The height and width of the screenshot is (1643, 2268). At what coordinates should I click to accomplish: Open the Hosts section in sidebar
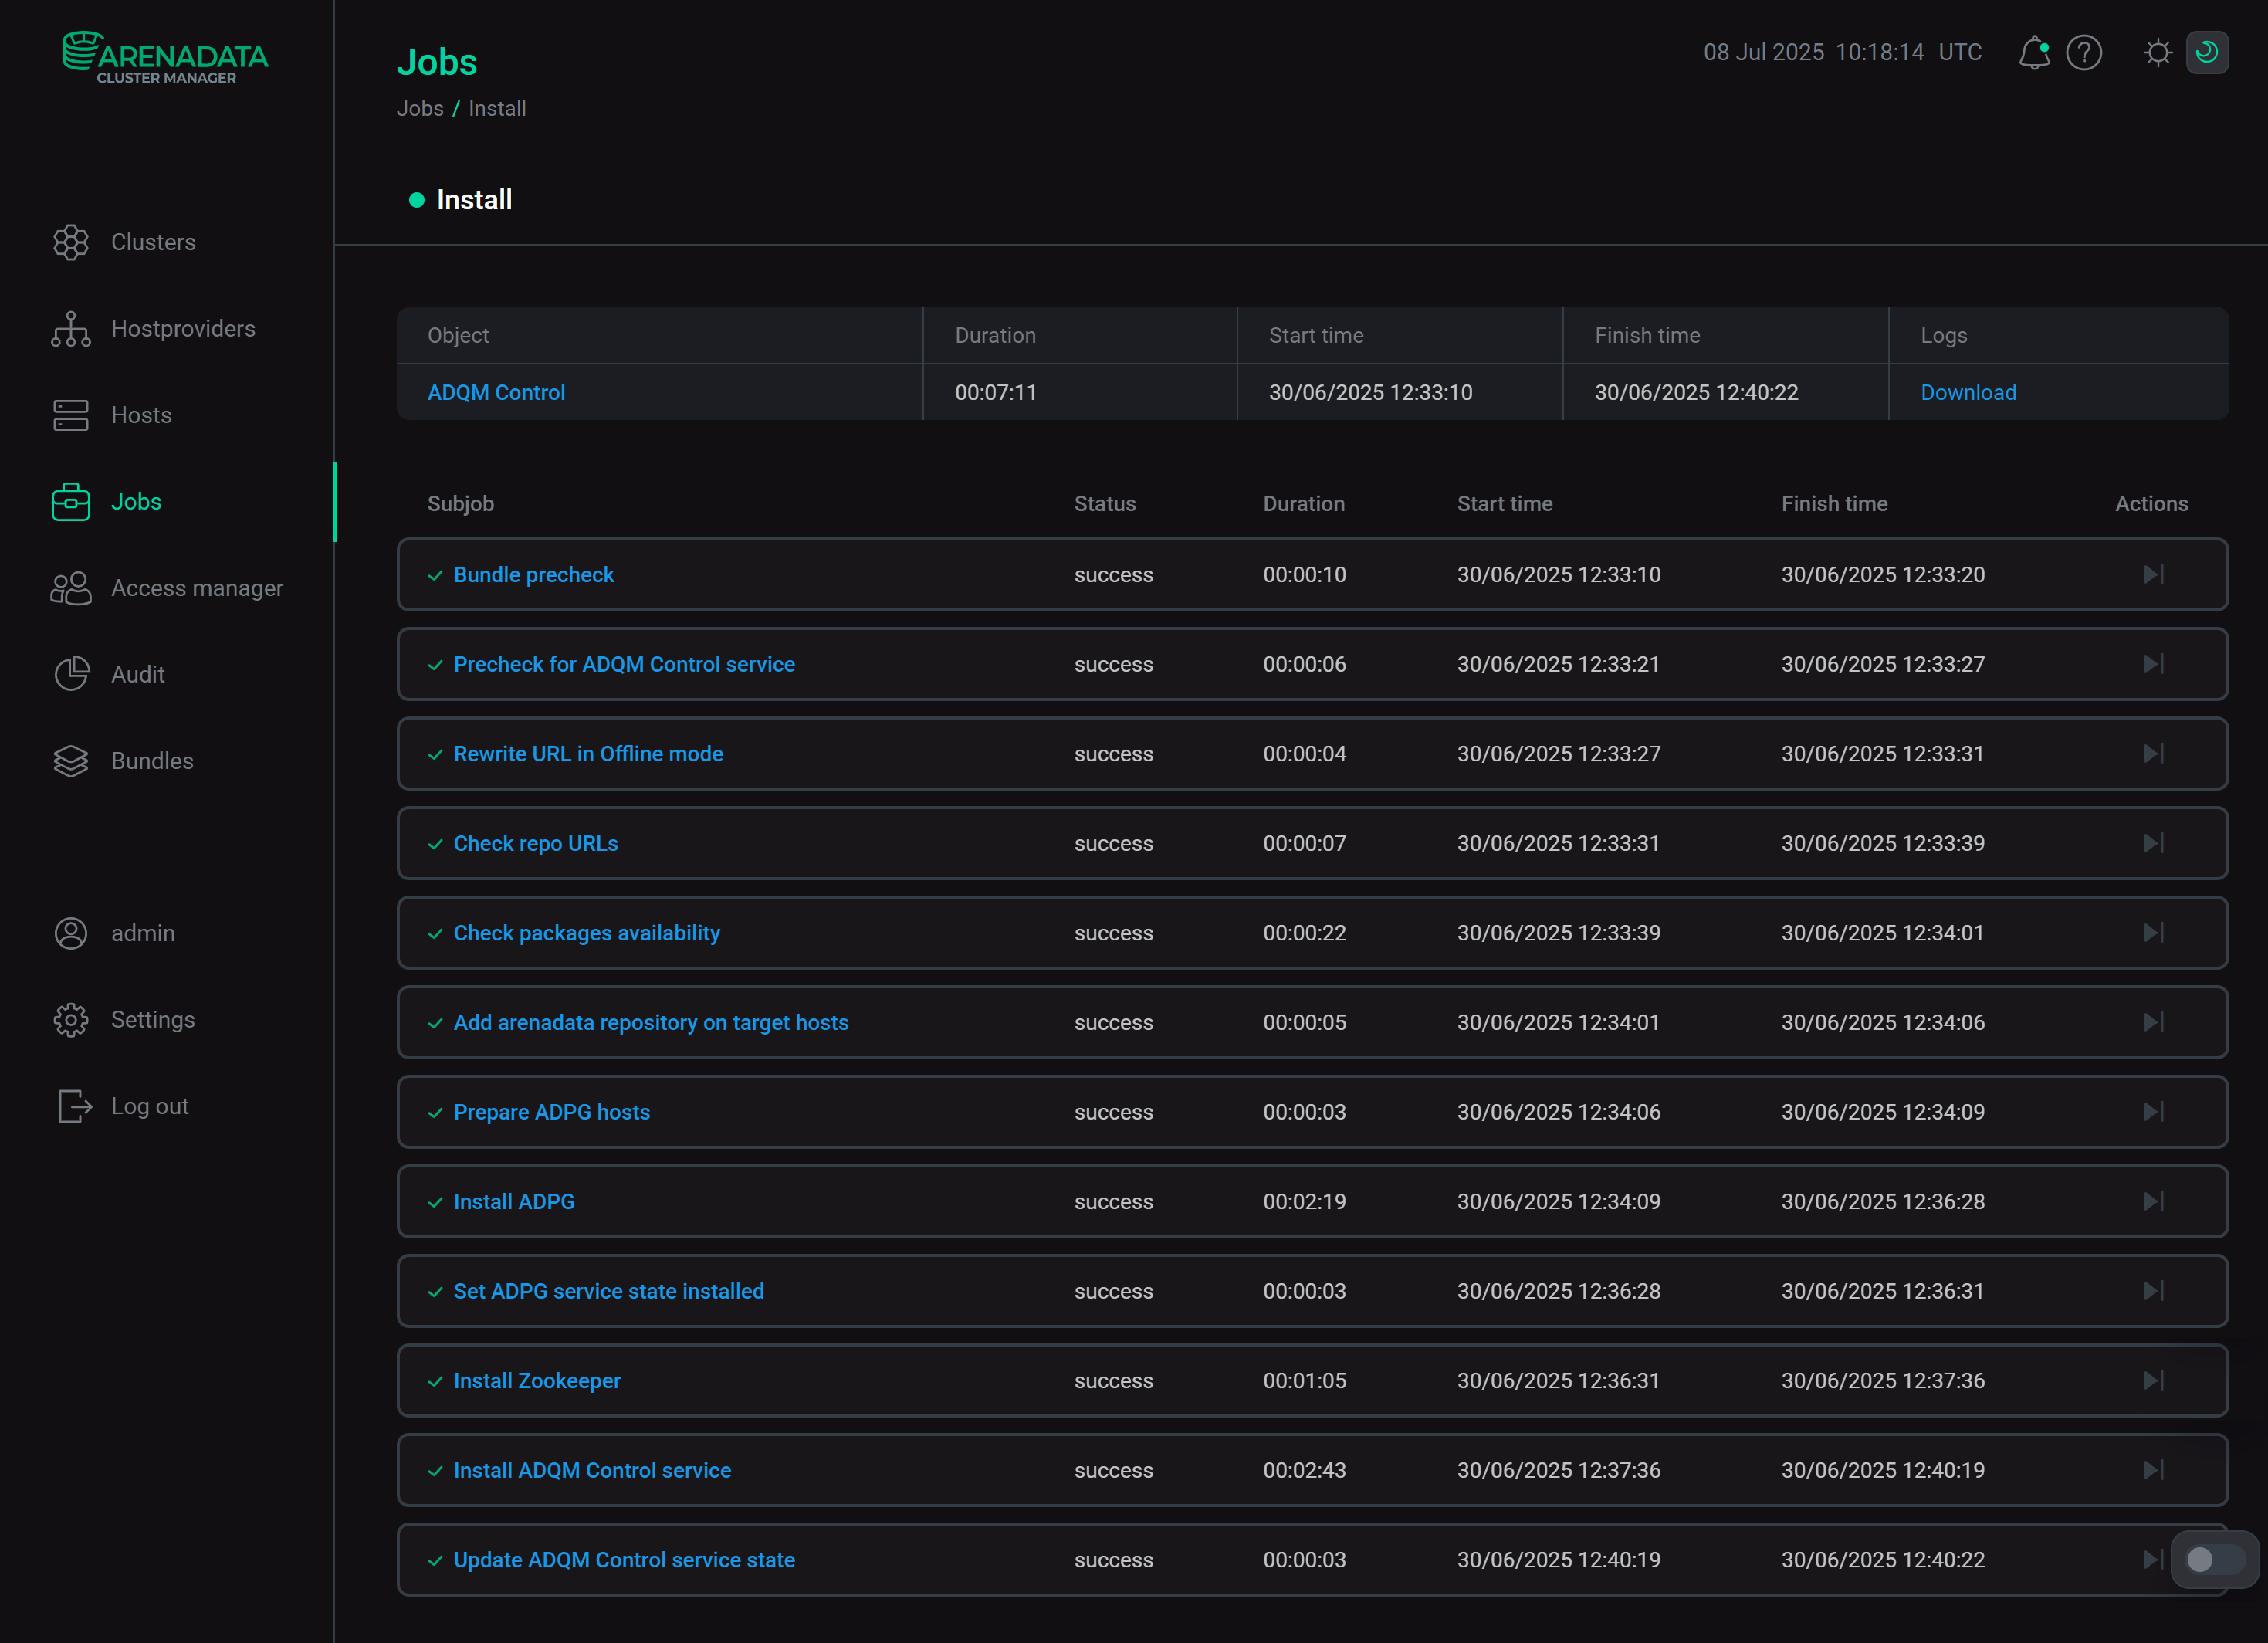click(x=140, y=415)
